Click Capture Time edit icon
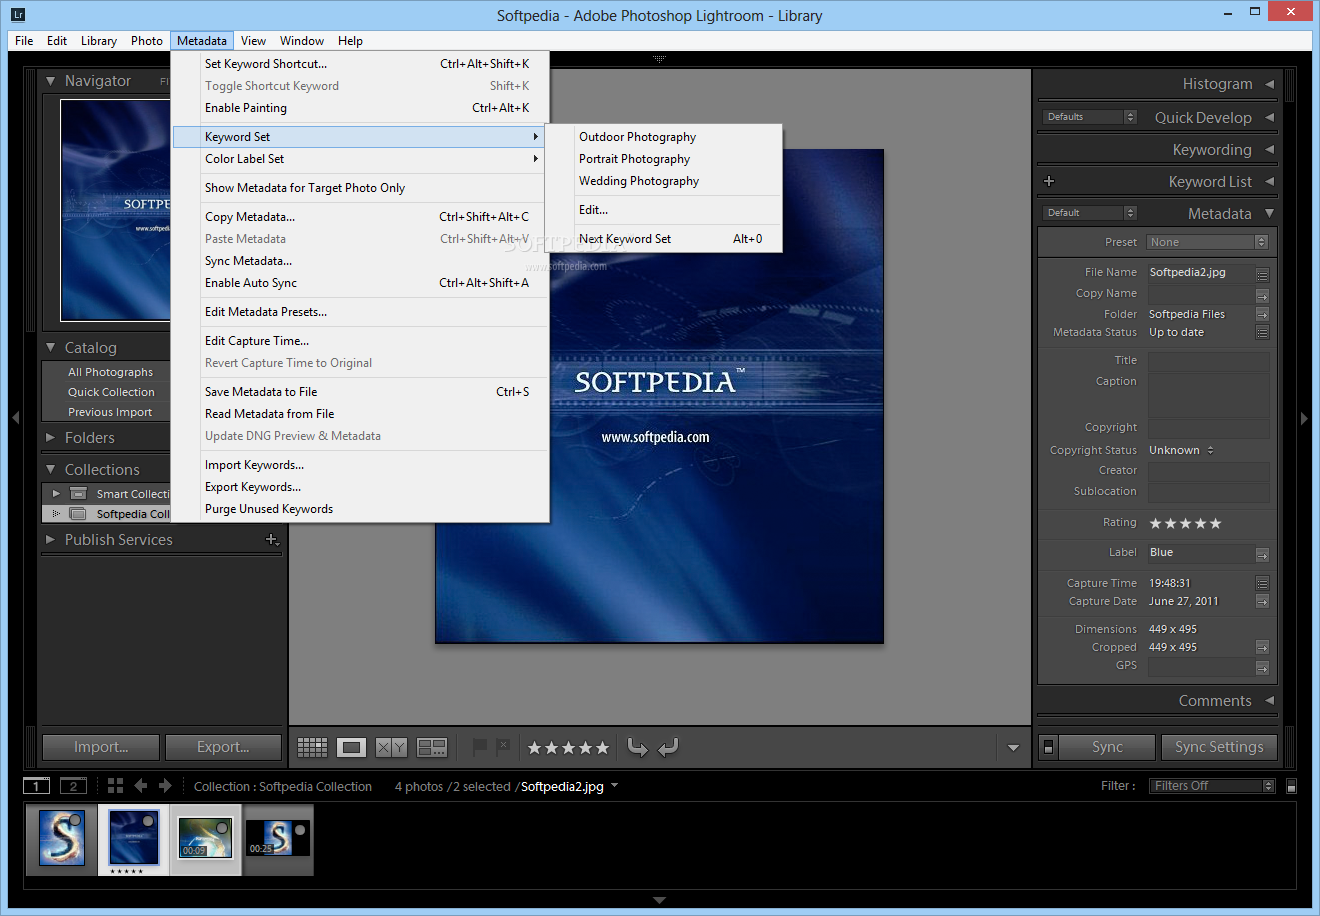This screenshot has width=1320, height=916. pyautogui.click(x=1262, y=583)
